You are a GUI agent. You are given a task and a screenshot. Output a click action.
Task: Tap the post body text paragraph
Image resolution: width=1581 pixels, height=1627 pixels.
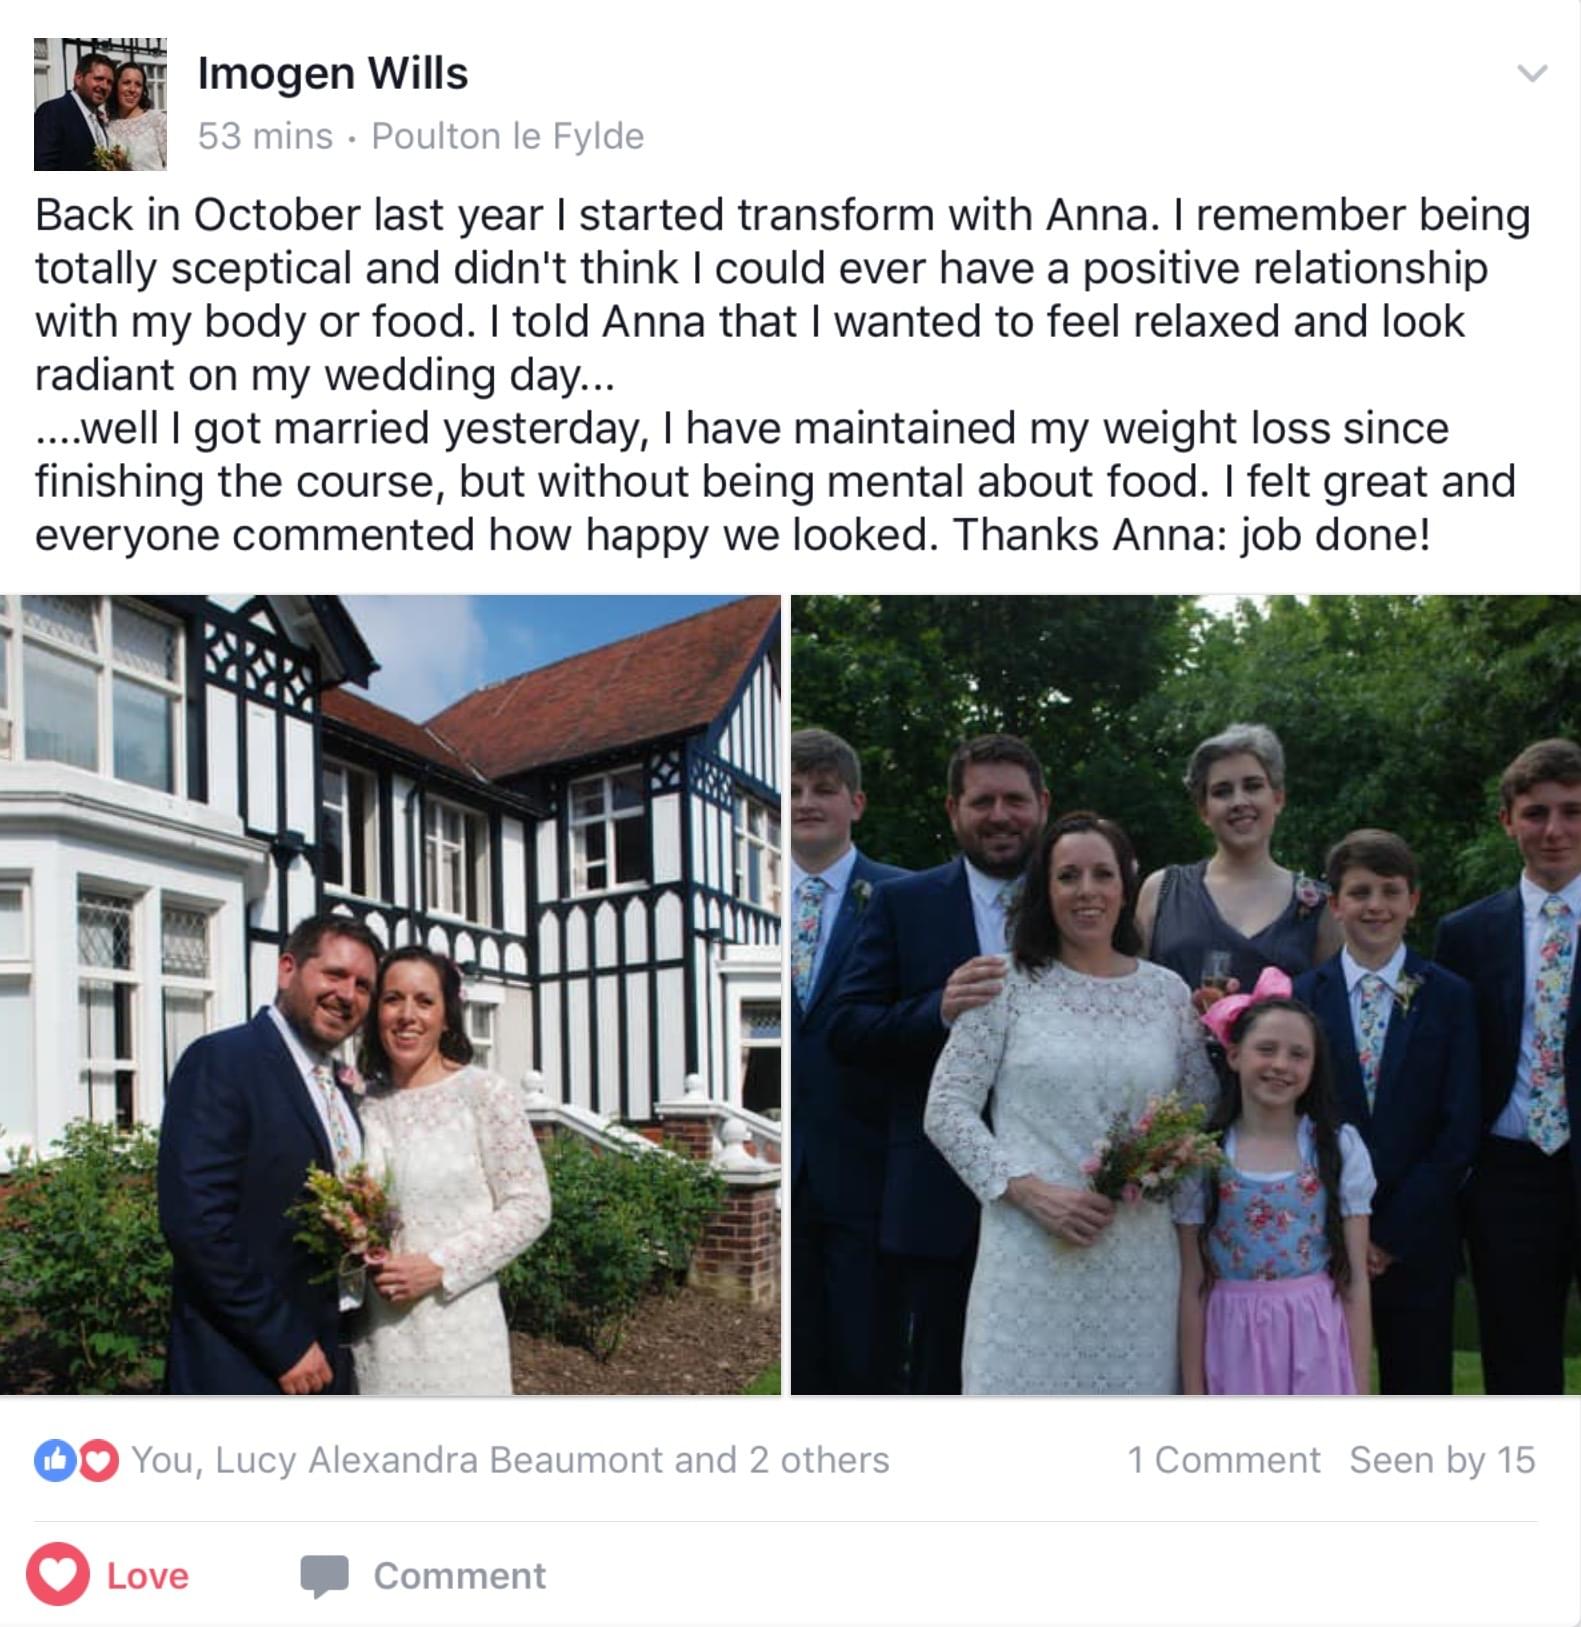pyautogui.click(x=783, y=374)
